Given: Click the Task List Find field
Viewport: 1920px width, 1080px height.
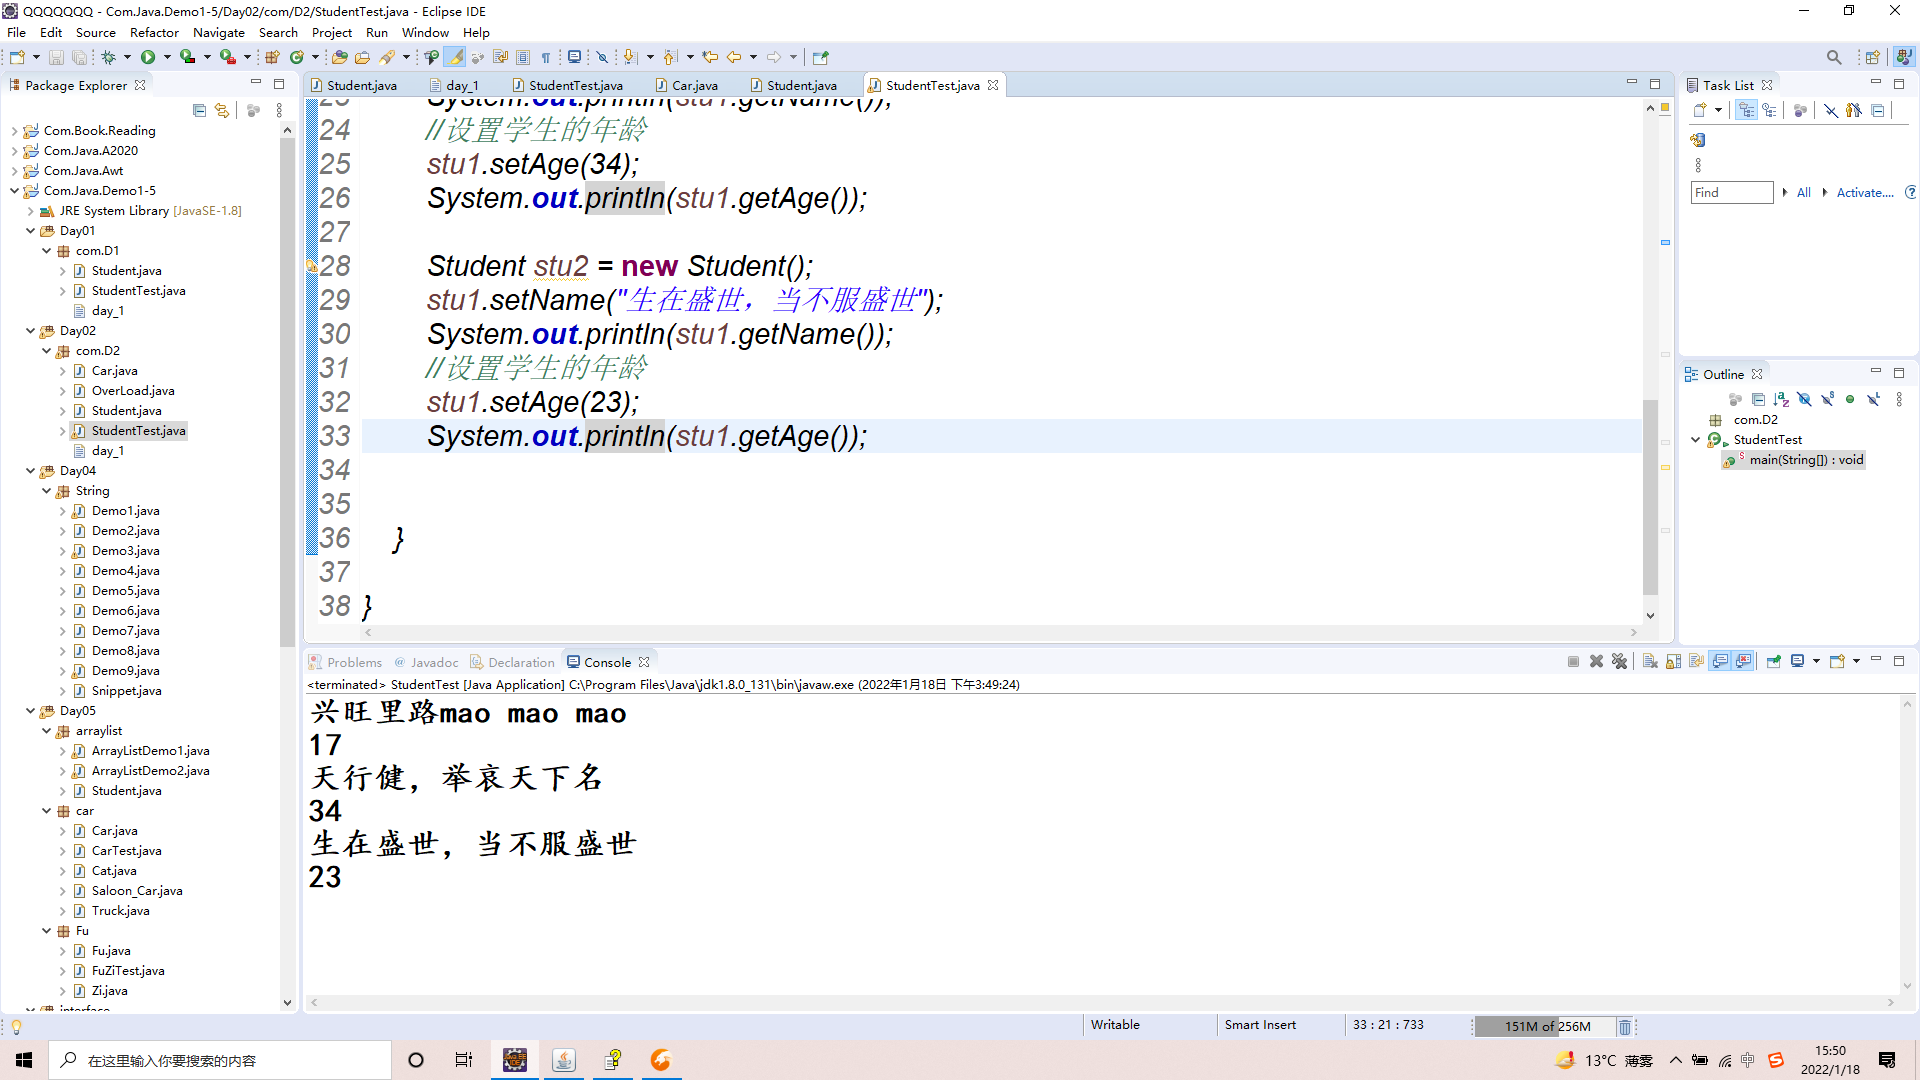Looking at the screenshot, I should pos(1731,193).
